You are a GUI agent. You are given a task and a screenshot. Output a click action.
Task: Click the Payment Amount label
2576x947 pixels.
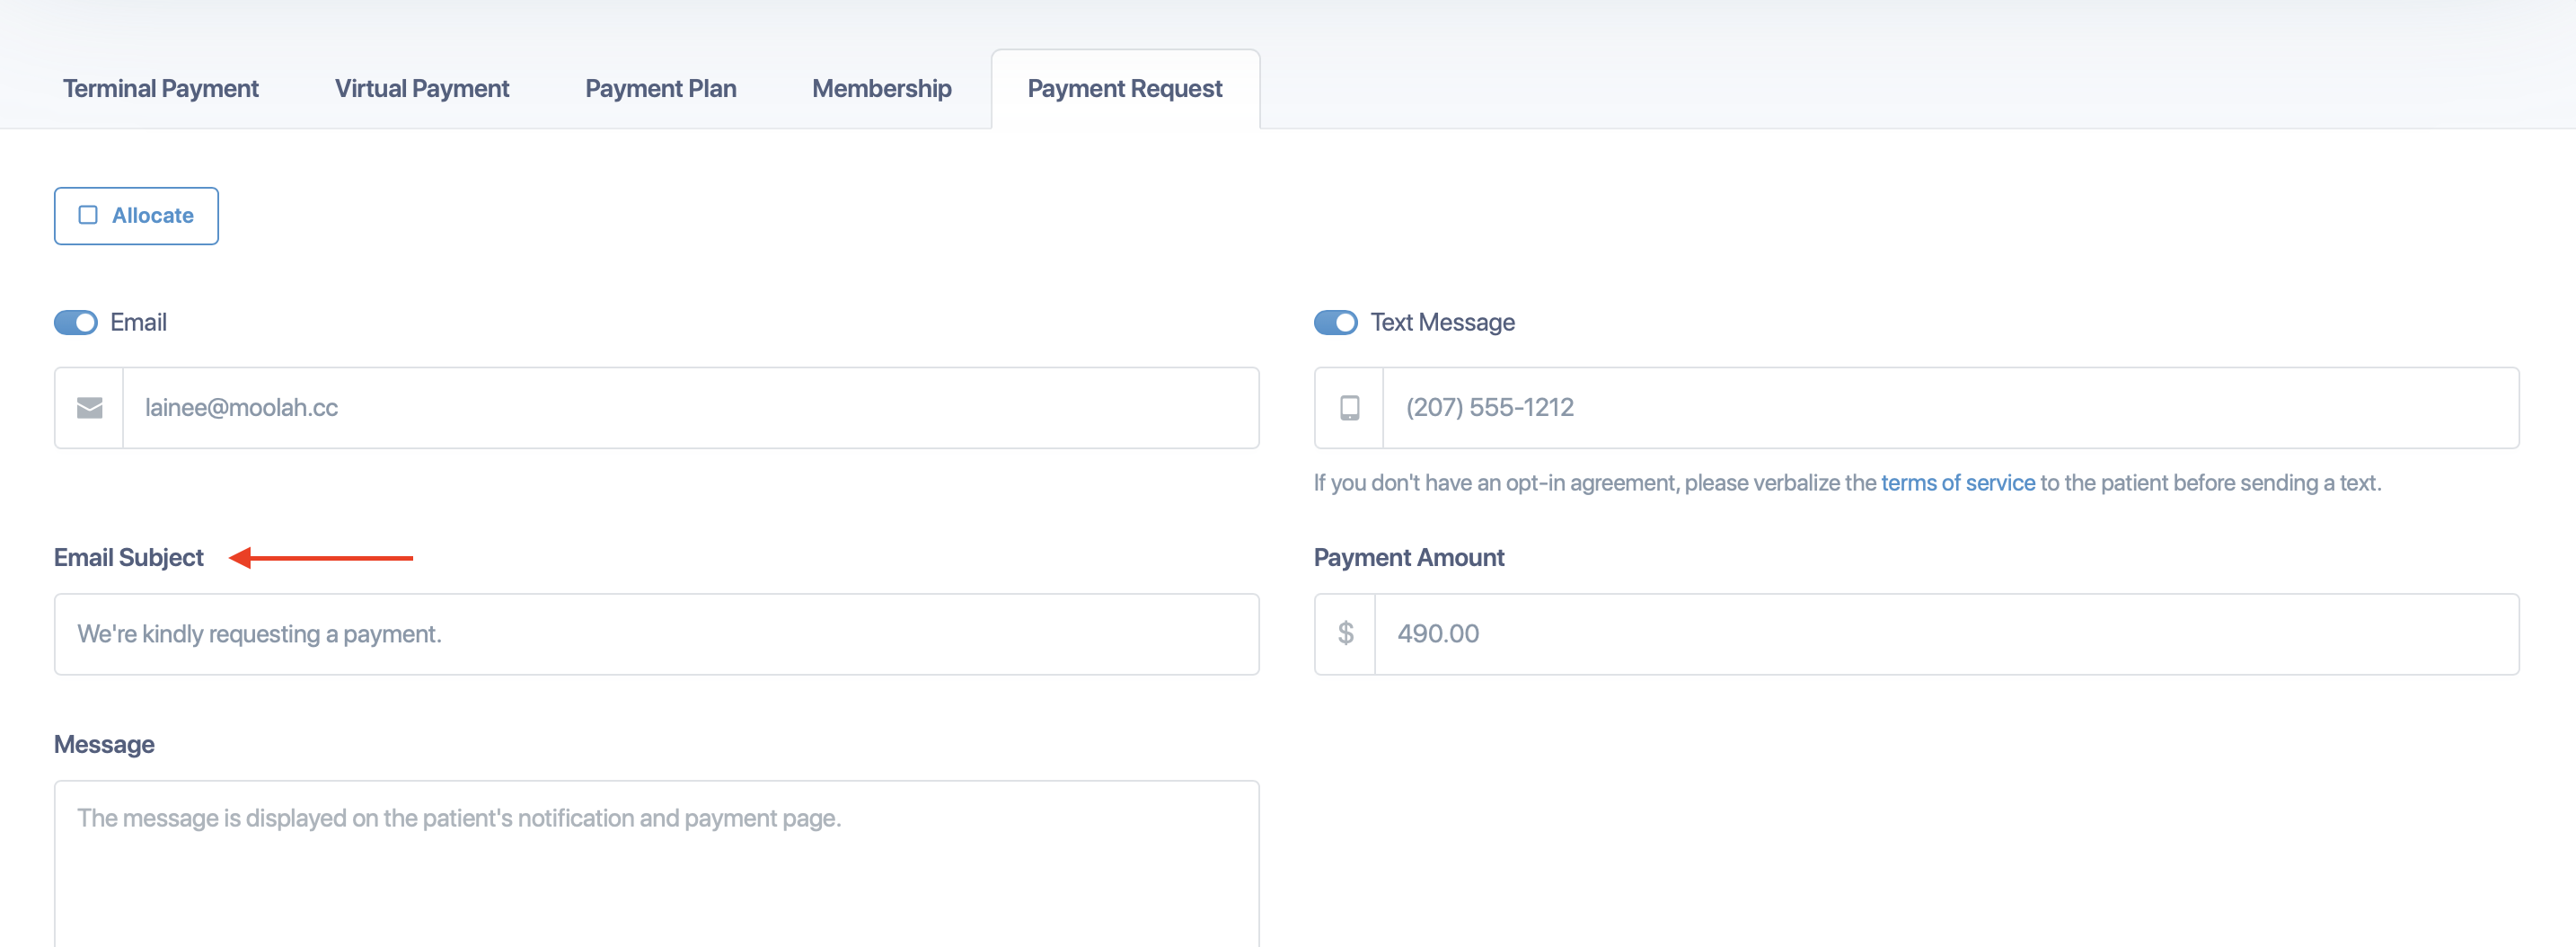pos(1408,558)
